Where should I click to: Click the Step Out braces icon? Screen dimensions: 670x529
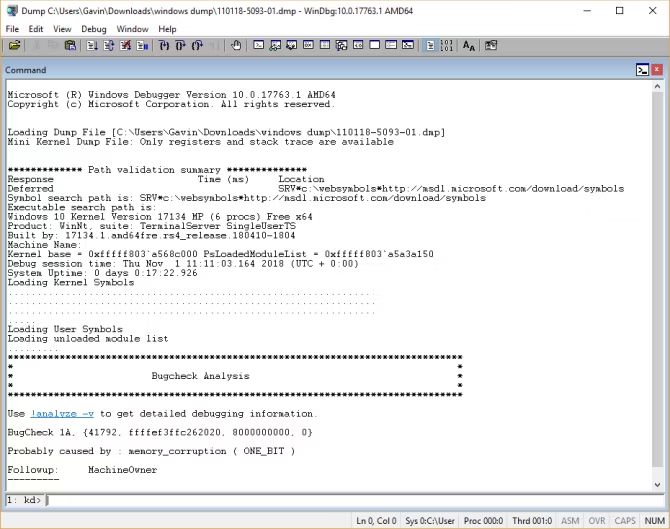(197, 45)
